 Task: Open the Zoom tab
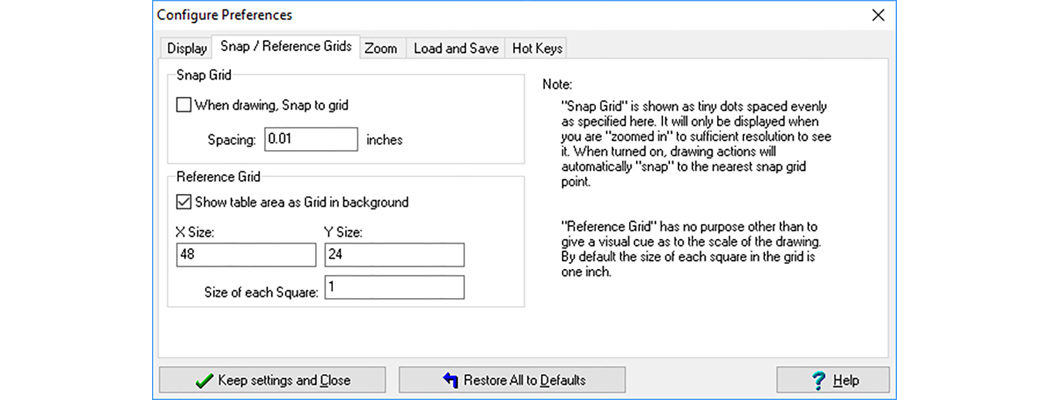coord(380,48)
